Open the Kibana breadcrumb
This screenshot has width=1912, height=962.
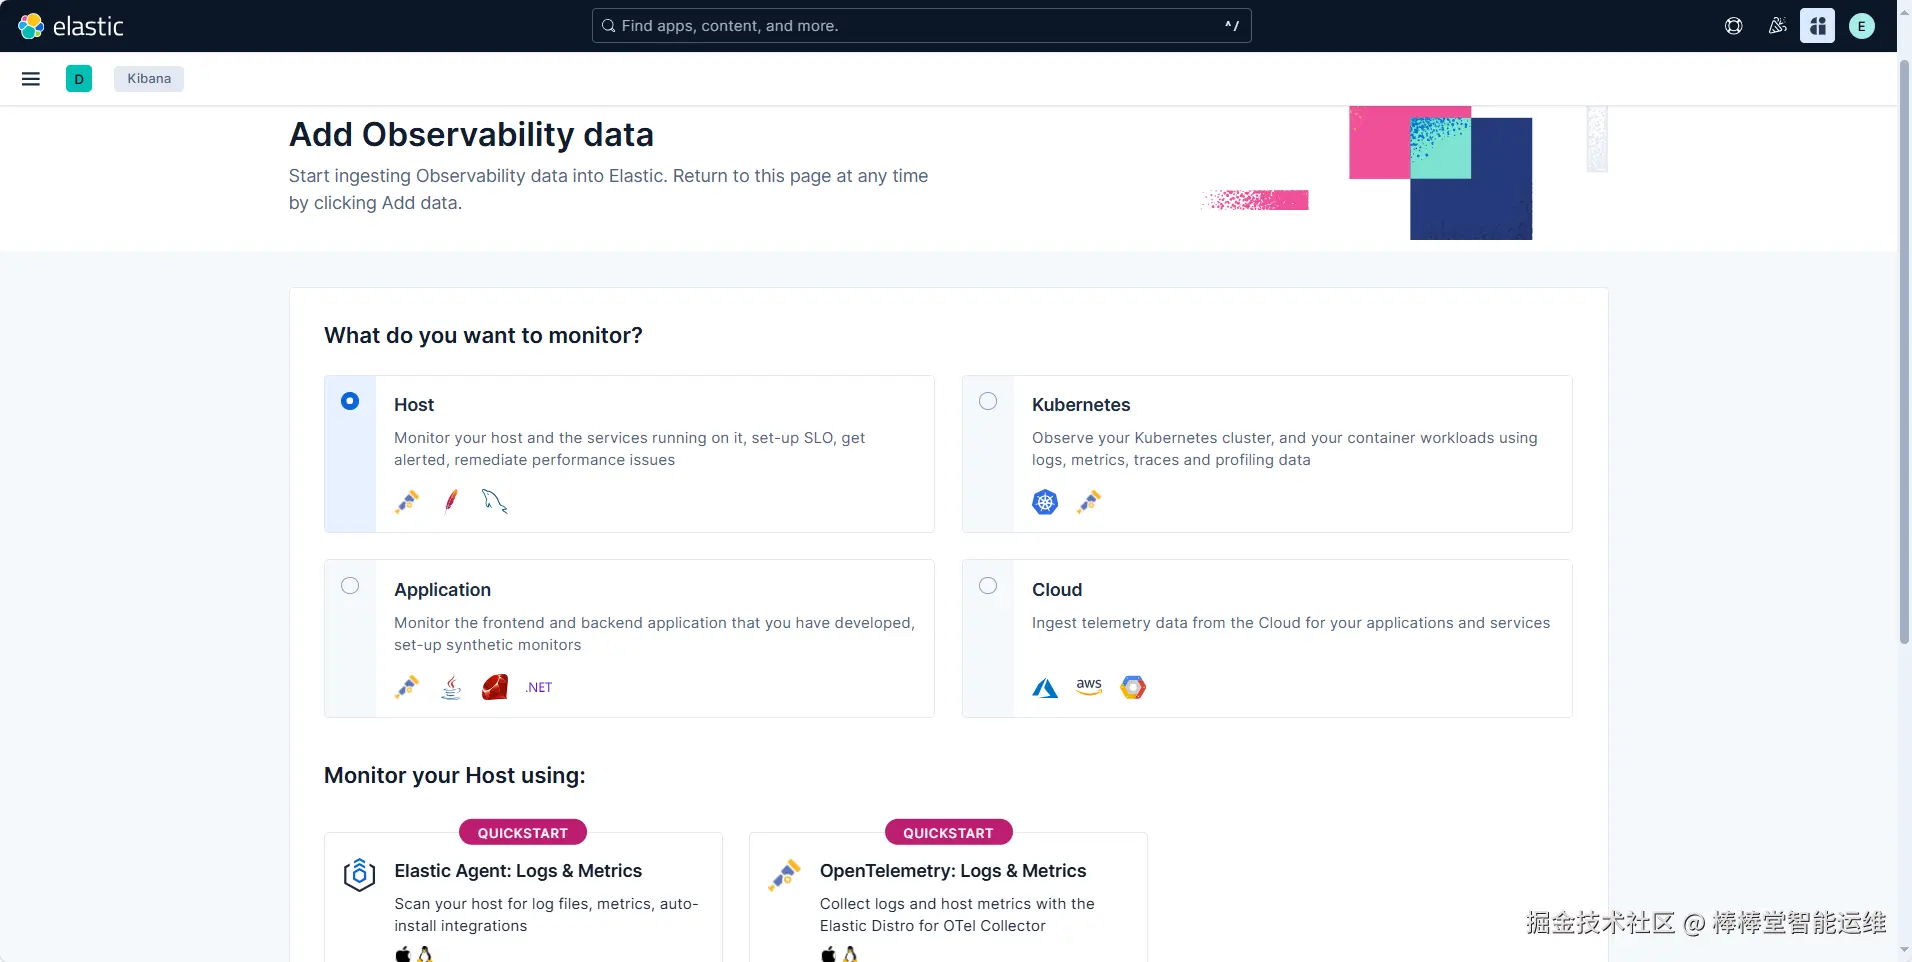click(x=149, y=79)
